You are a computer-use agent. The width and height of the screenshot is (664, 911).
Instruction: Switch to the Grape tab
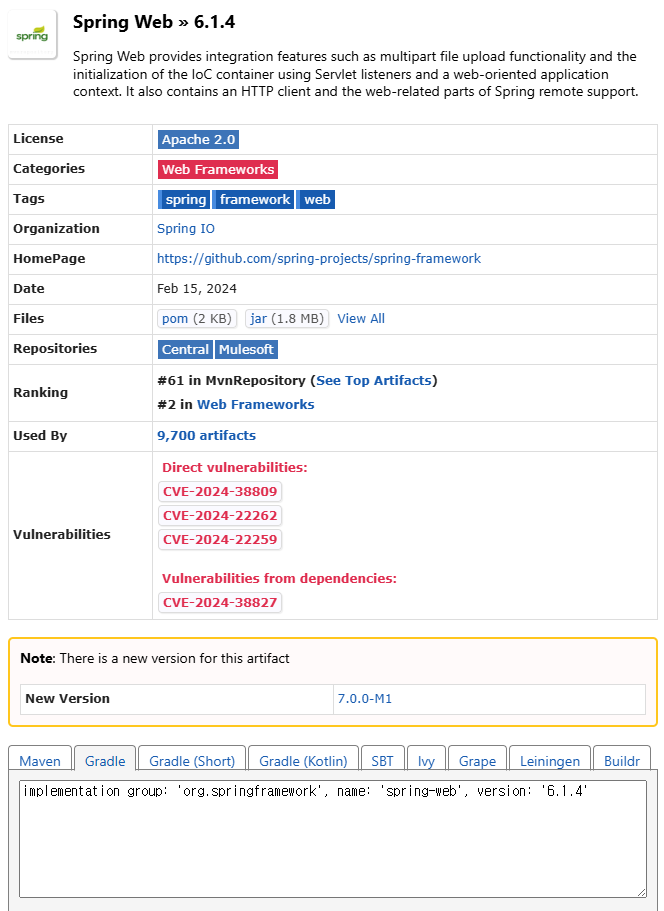[x=478, y=761]
